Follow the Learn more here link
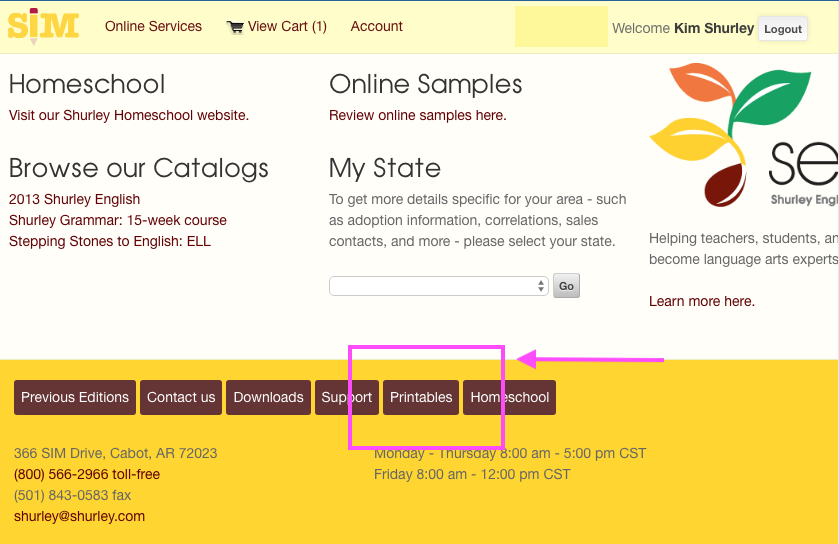The image size is (839, 544). (x=701, y=301)
